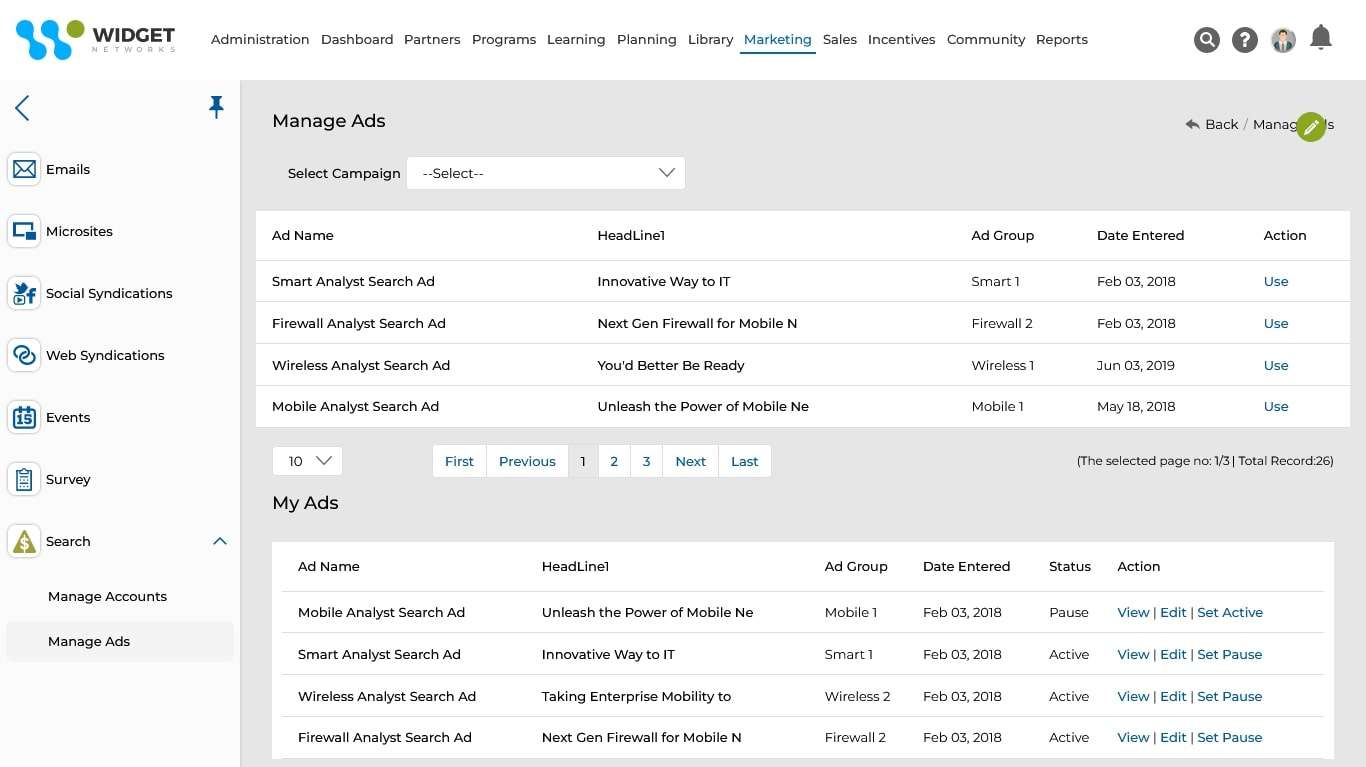Open the Select Campaign dropdown

point(545,172)
